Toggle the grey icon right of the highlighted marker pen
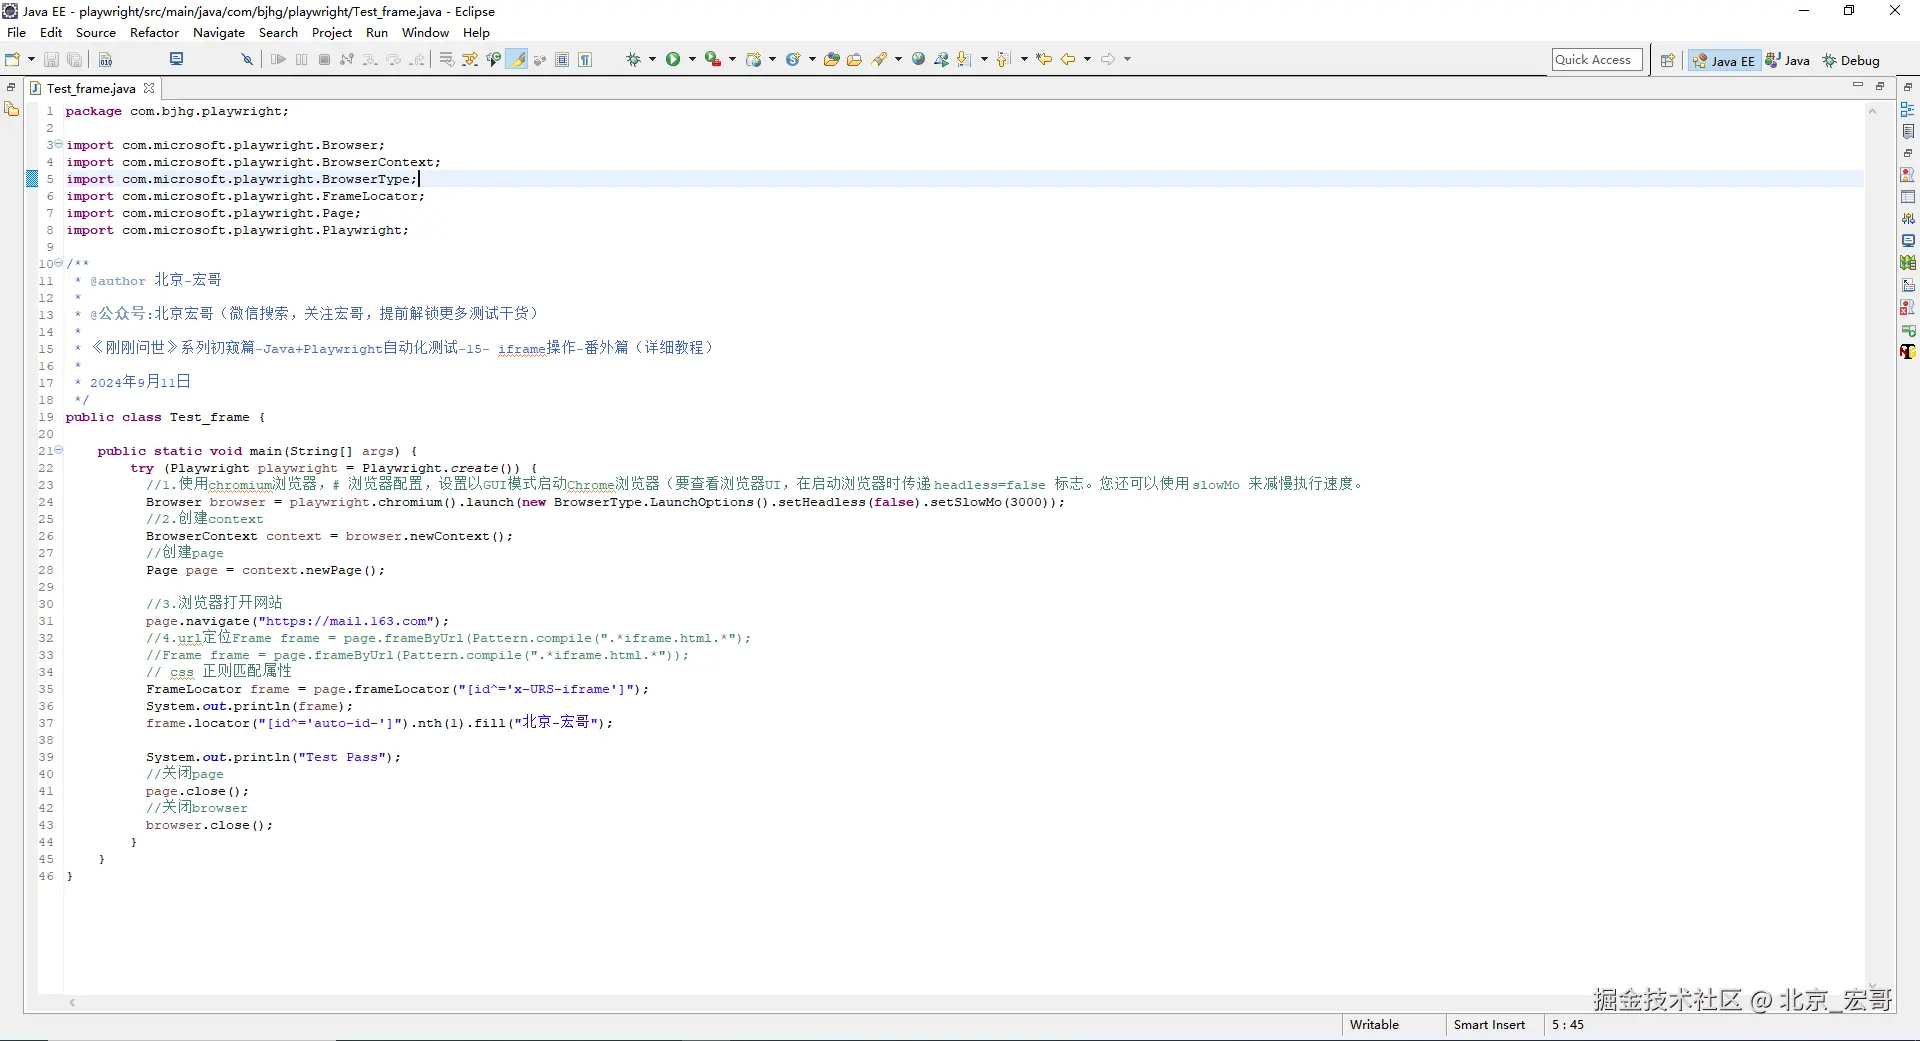Screen dimensions: 1920x1041 pyautogui.click(x=540, y=60)
